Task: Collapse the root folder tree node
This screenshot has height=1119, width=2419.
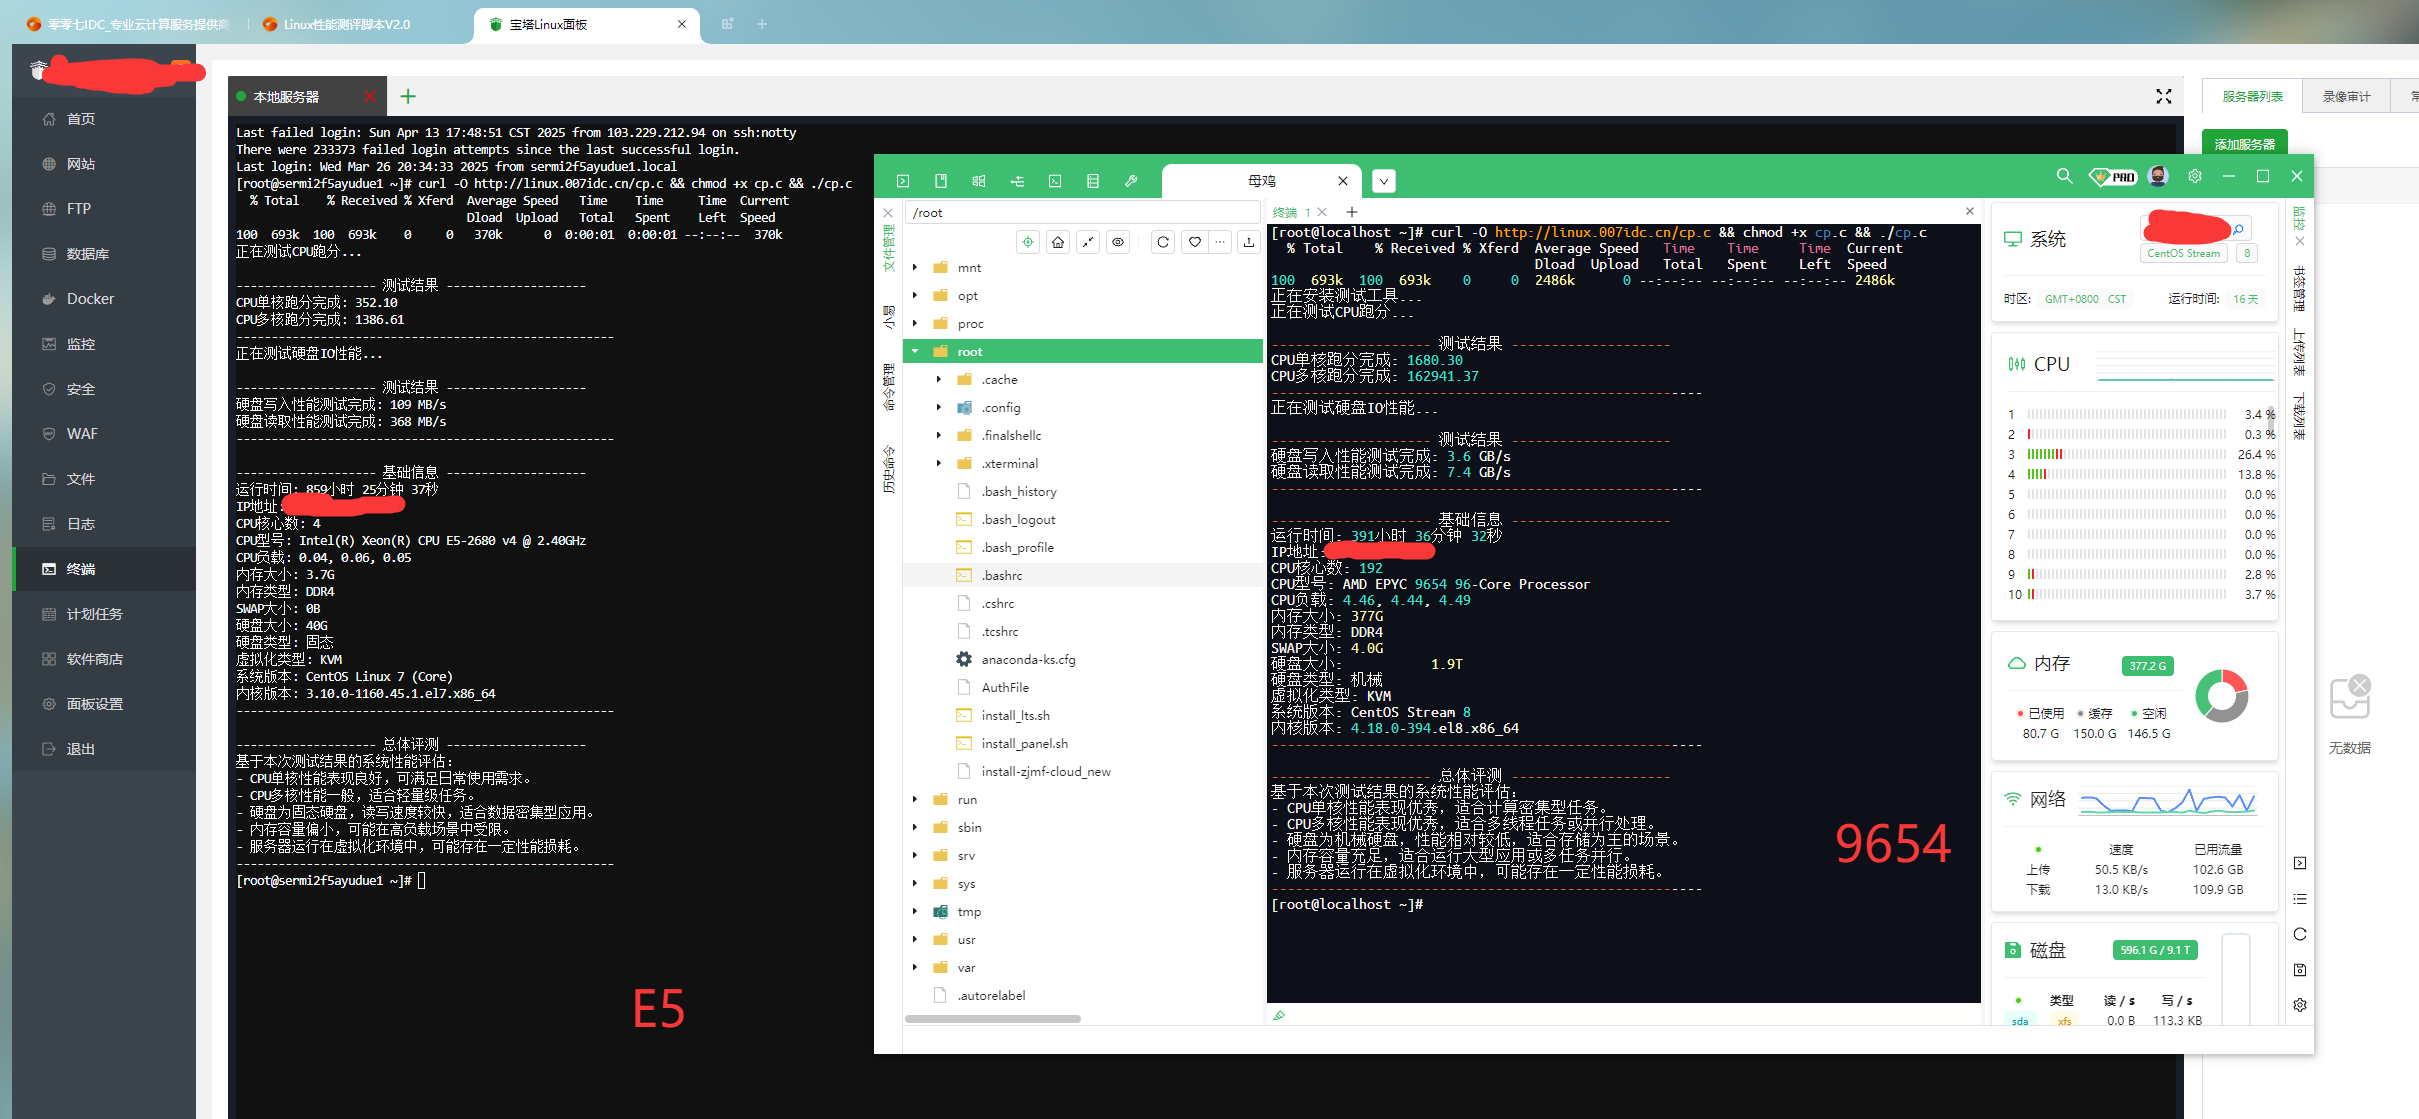Action: [x=915, y=351]
